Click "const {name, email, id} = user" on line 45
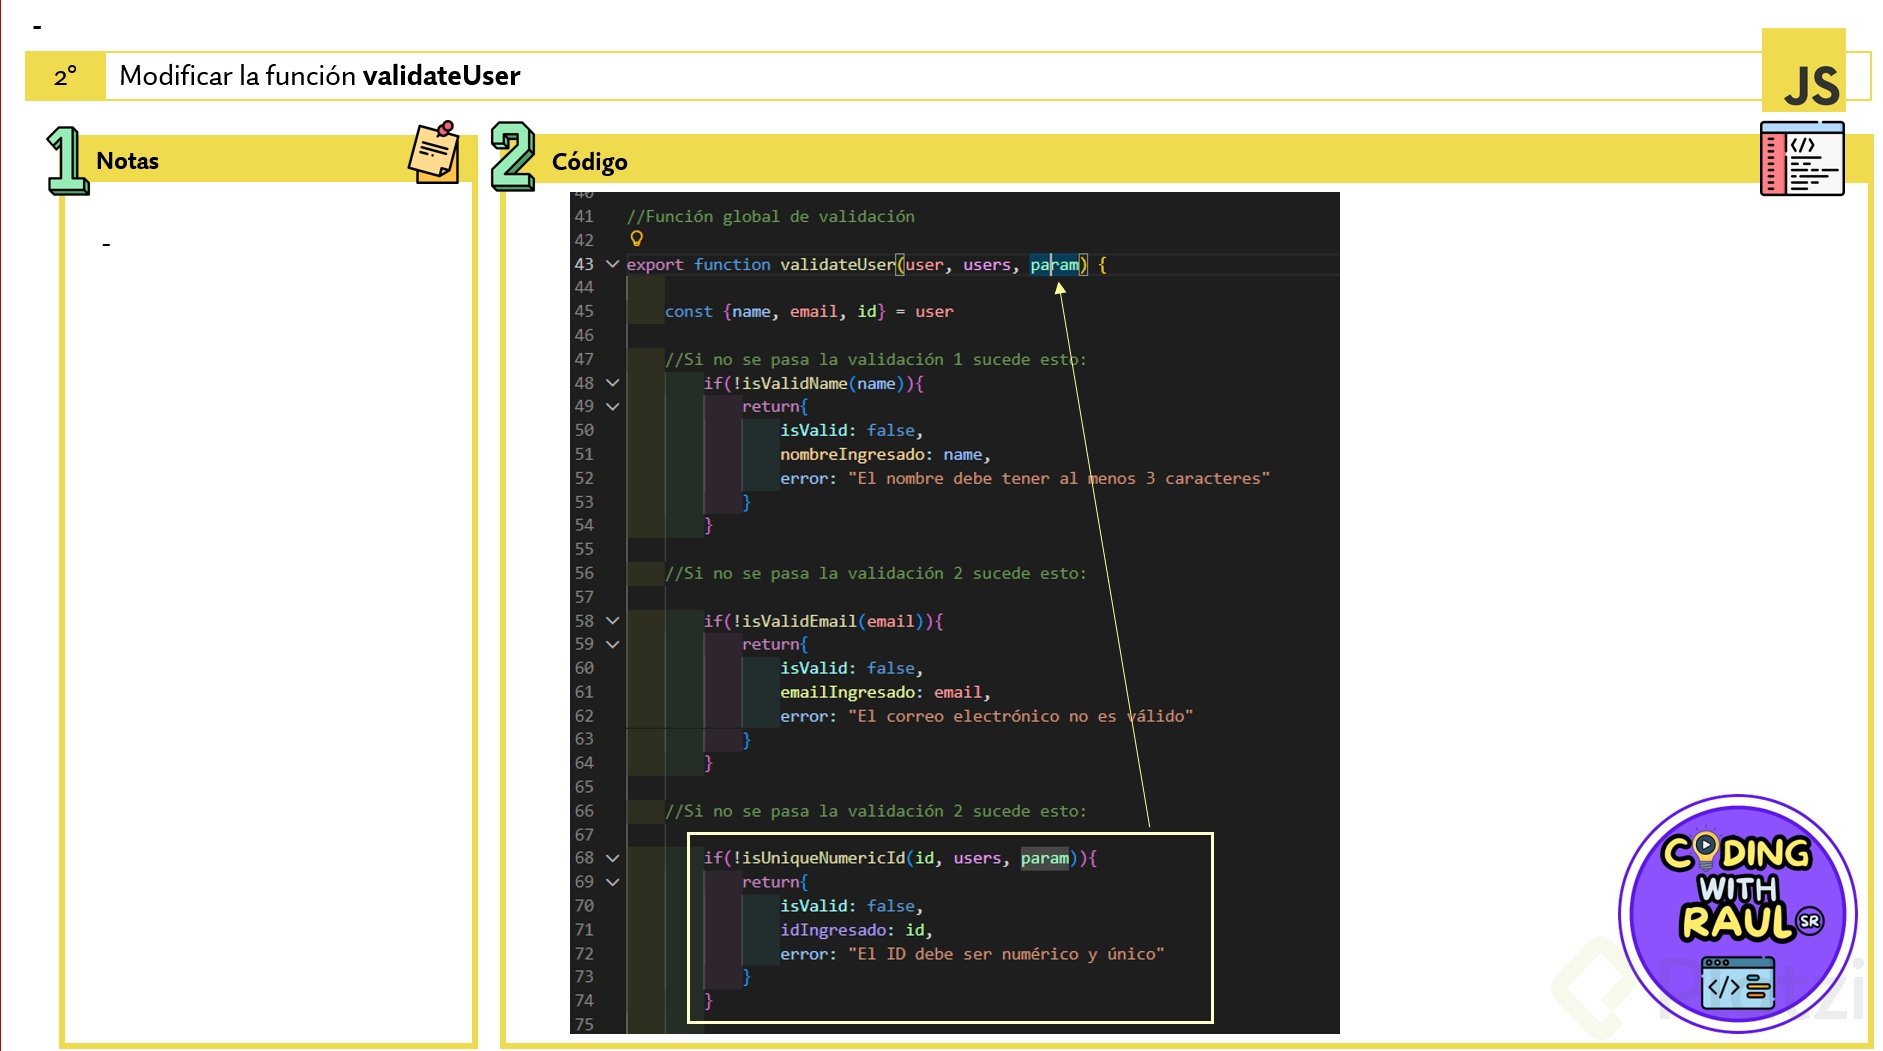Viewport: 1883px width, 1051px height. pyautogui.click(x=809, y=312)
